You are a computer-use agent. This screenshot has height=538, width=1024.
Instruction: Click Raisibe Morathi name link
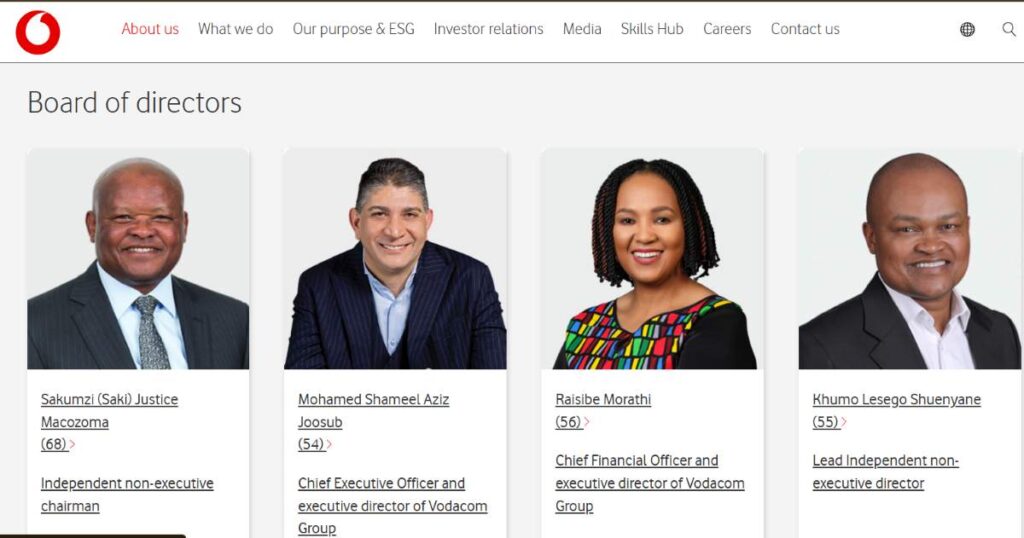(x=603, y=400)
